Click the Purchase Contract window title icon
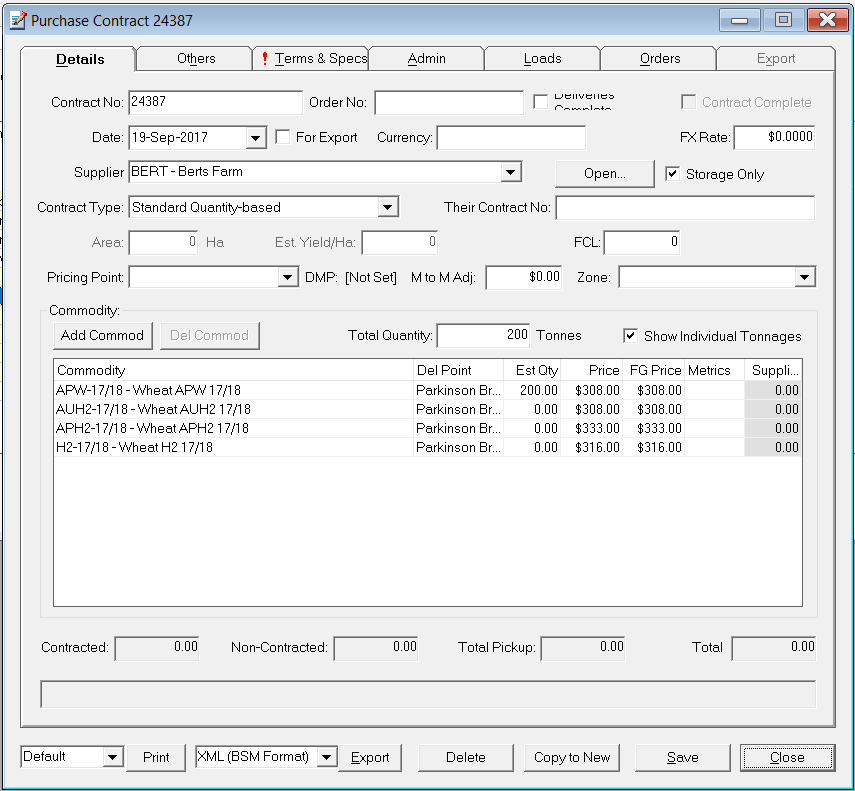 point(17,20)
